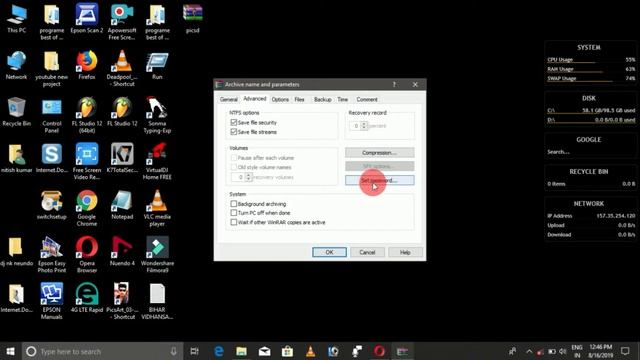The width and height of the screenshot is (640, 360).
Task: Open the Backup tab
Action: click(x=322, y=99)
